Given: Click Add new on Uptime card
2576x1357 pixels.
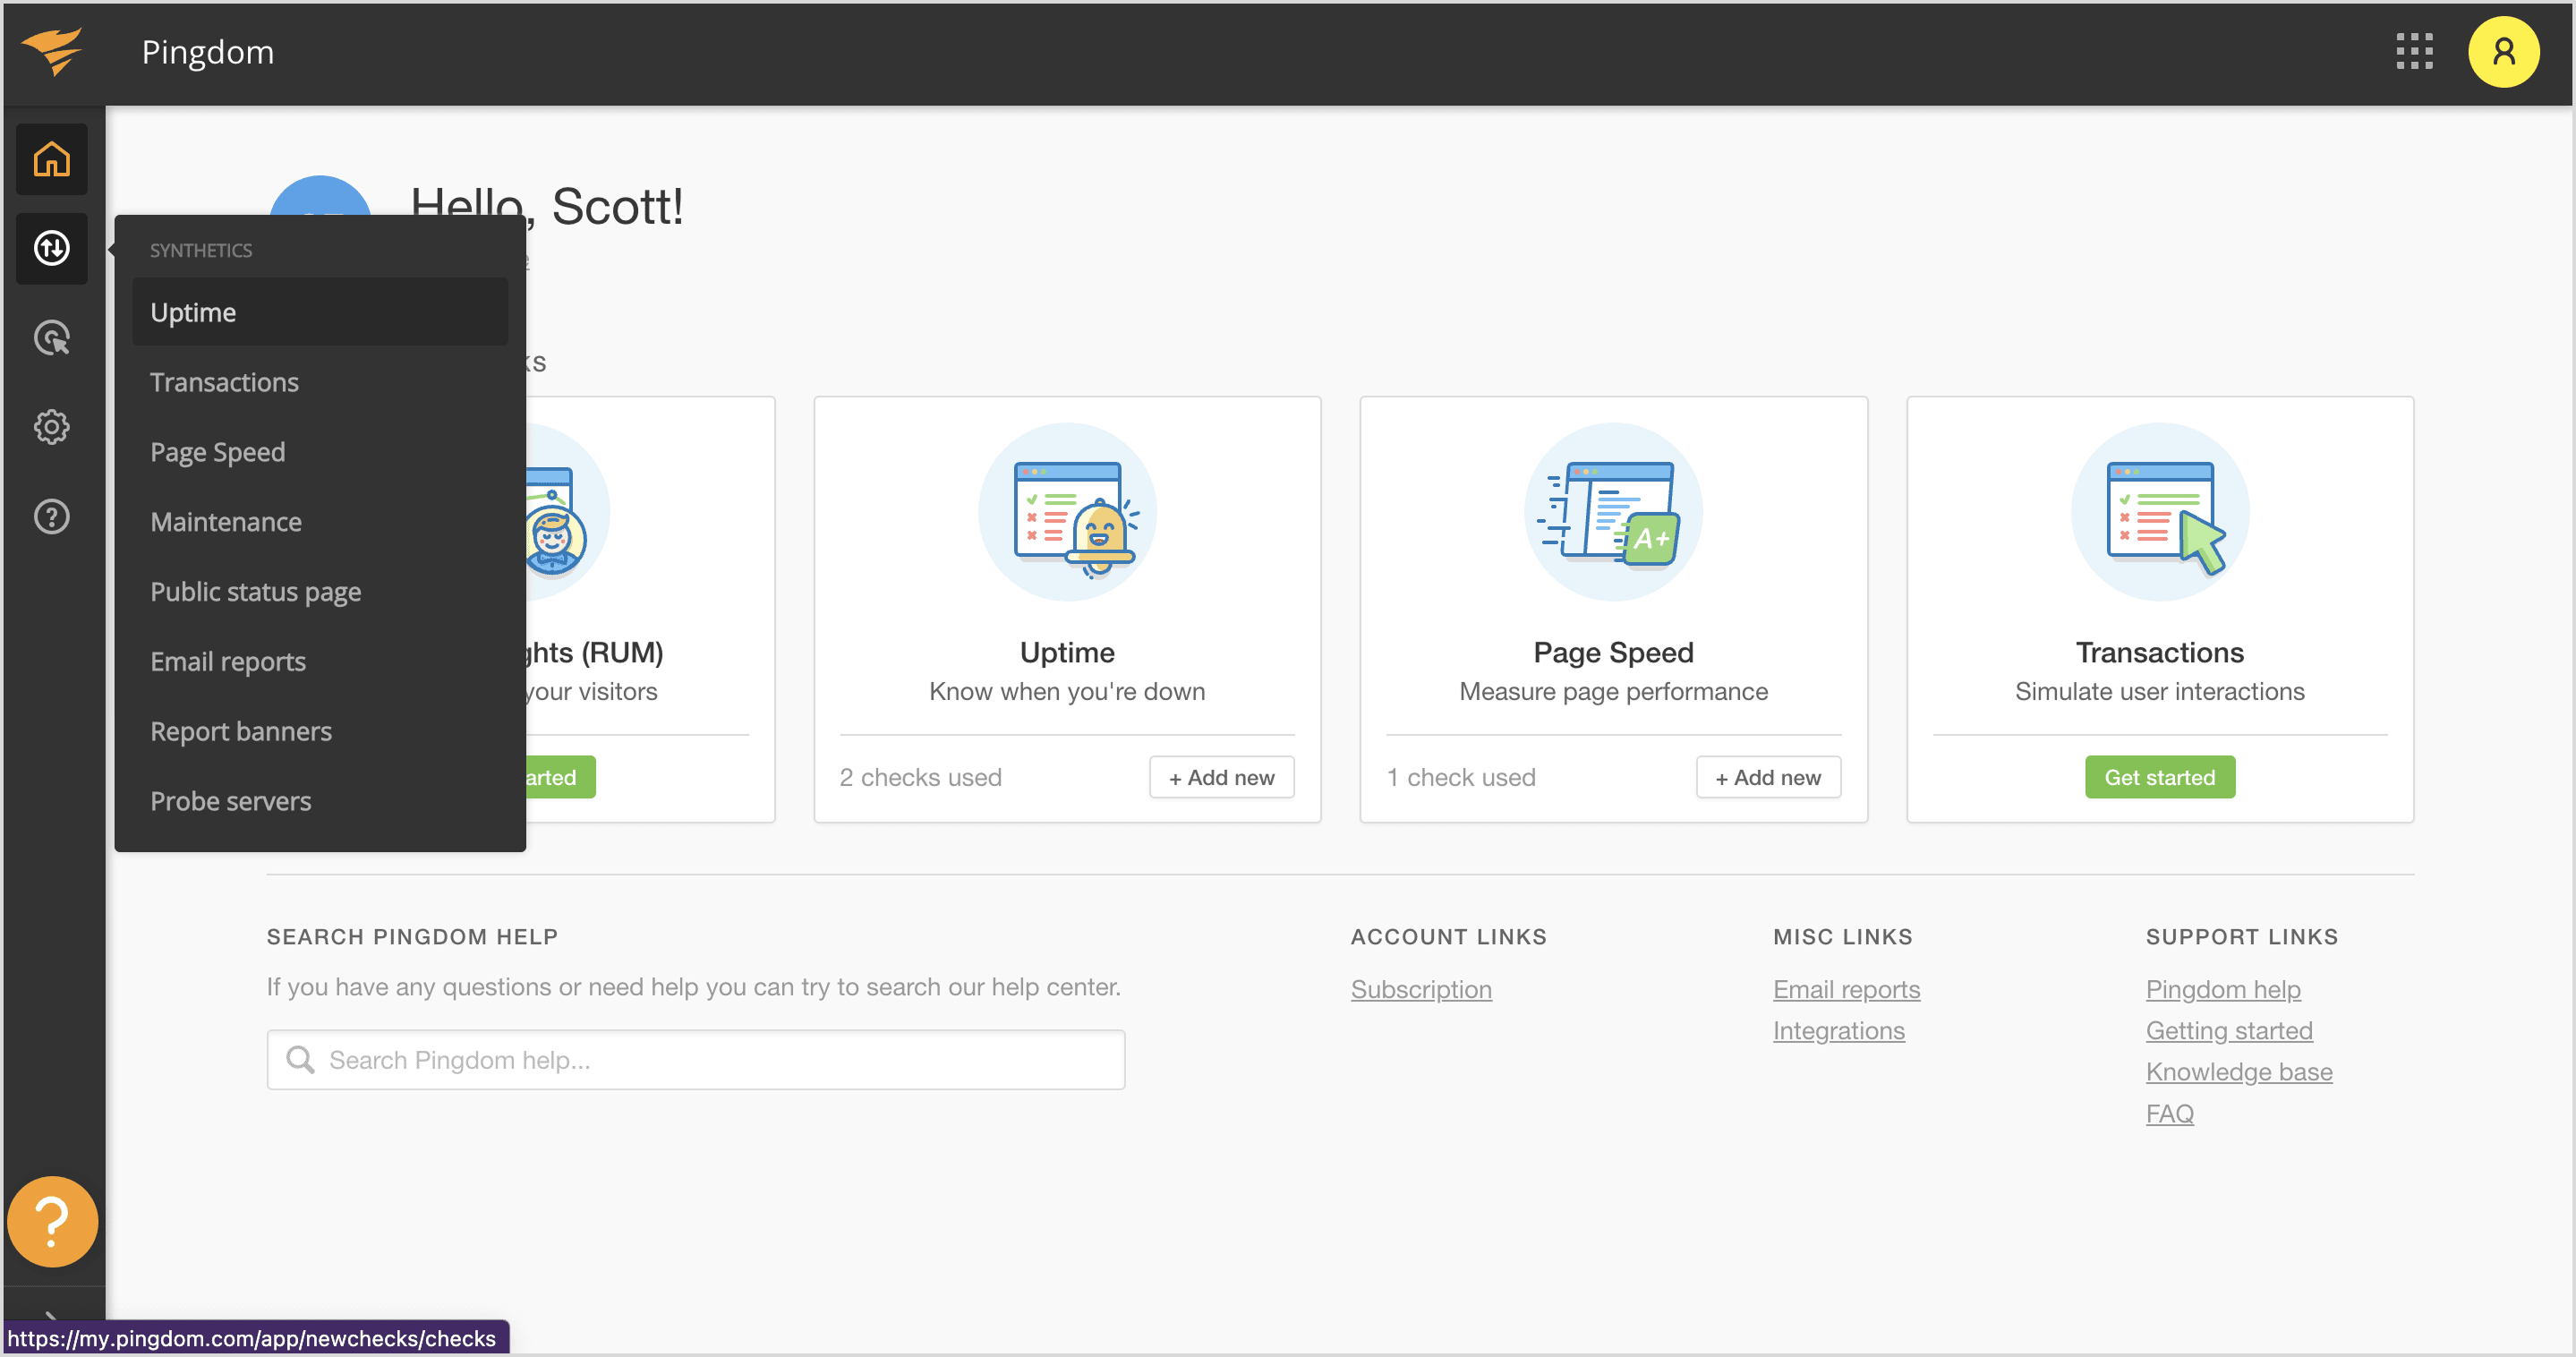Looking at the screenshot, I should pyautogui.click(x=1221, y=777).
